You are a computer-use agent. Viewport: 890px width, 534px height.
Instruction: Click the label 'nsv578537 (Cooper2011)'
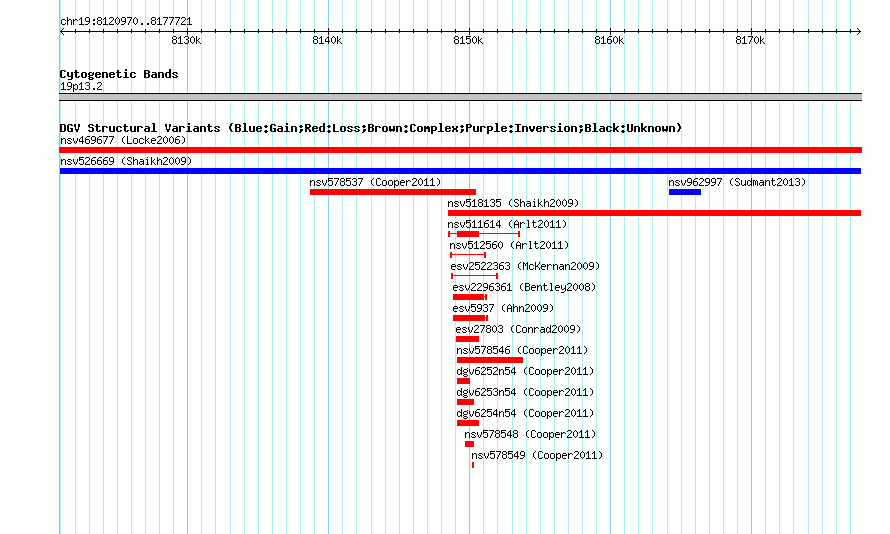pos(375,182)
